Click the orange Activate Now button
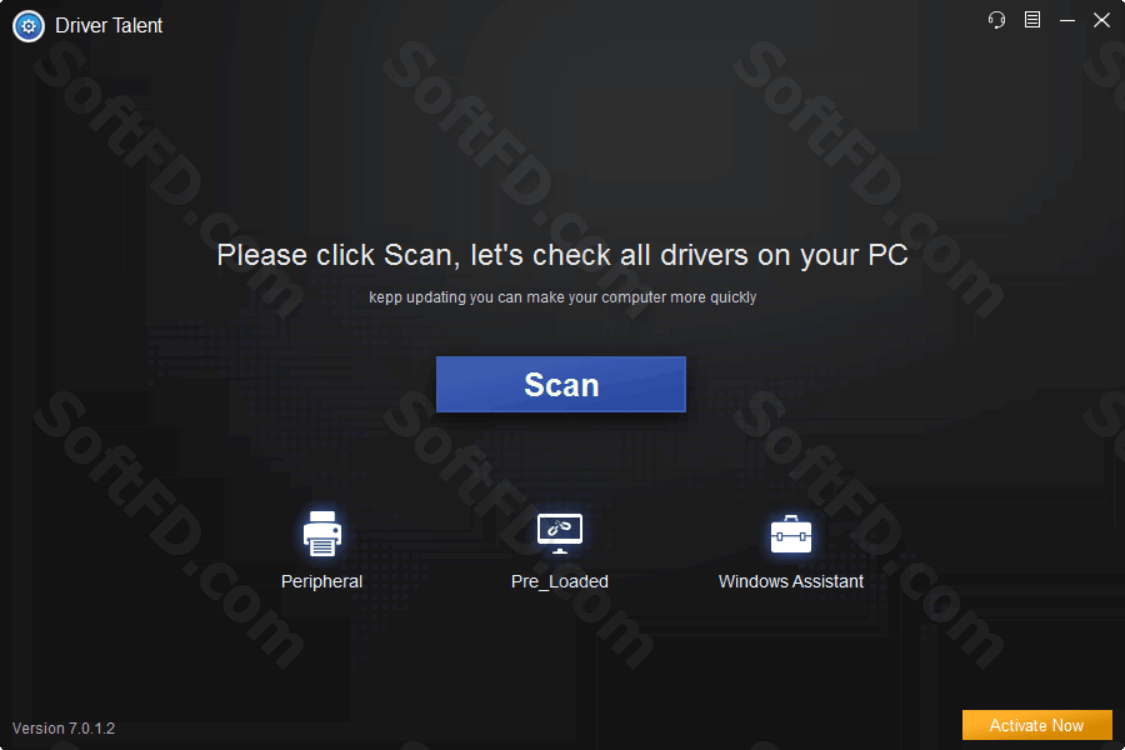 1037,726
